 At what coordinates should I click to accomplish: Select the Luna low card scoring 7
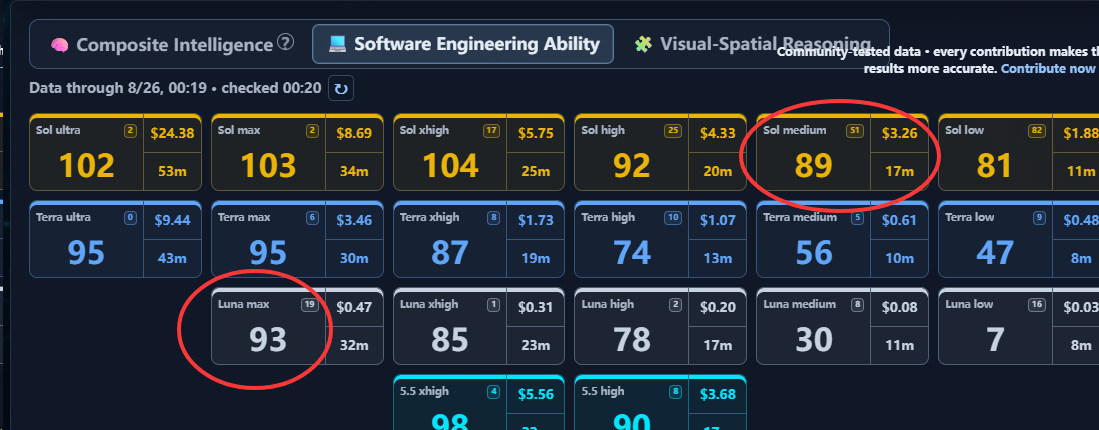click(x=1018, y=326)
